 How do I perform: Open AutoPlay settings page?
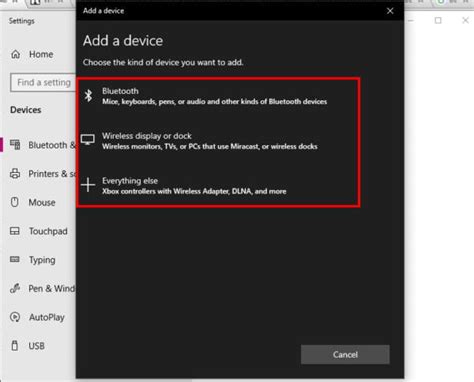[38, 317]
